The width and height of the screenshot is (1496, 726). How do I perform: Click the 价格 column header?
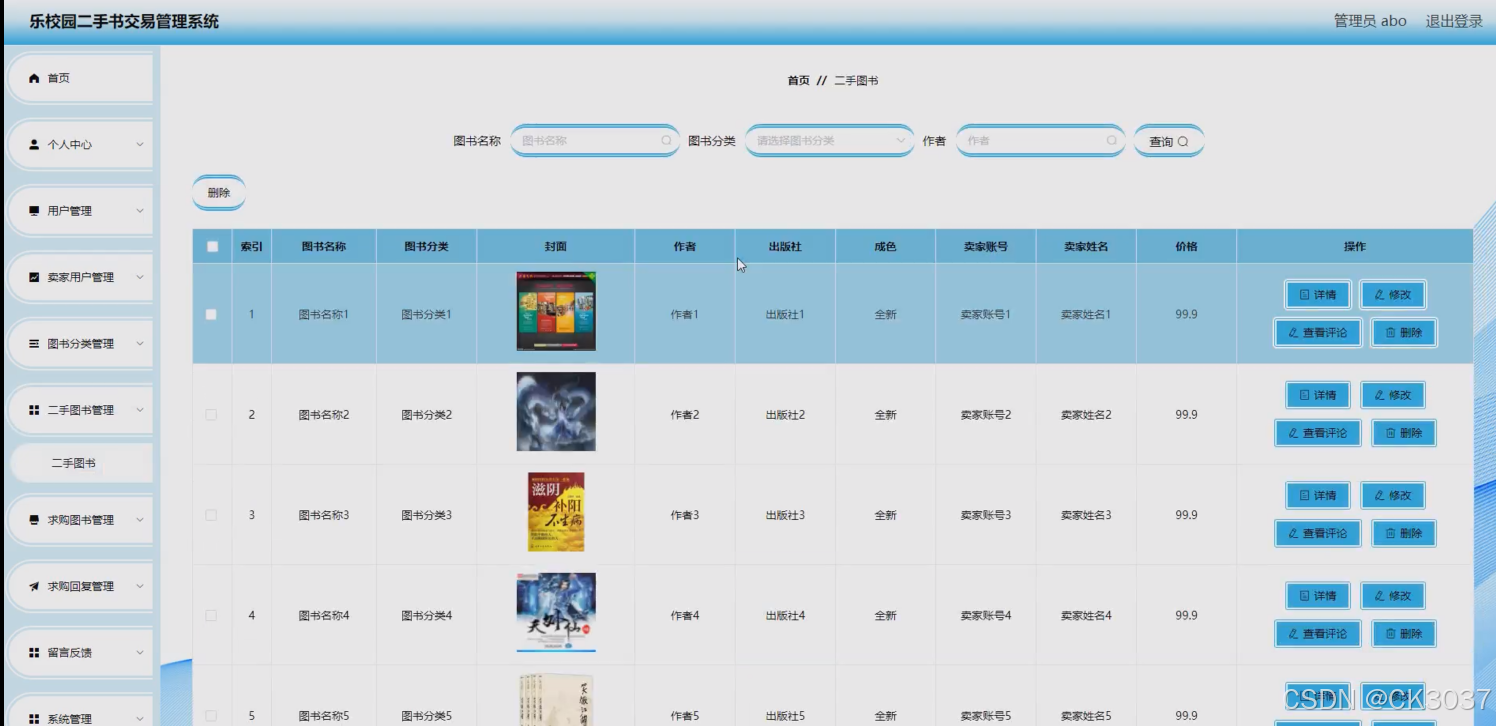pyautogui.click(x=1186, y=247)
